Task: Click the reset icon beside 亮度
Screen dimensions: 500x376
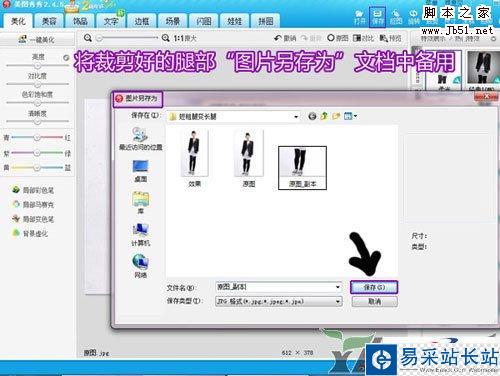Action: [x=66, y=58]
